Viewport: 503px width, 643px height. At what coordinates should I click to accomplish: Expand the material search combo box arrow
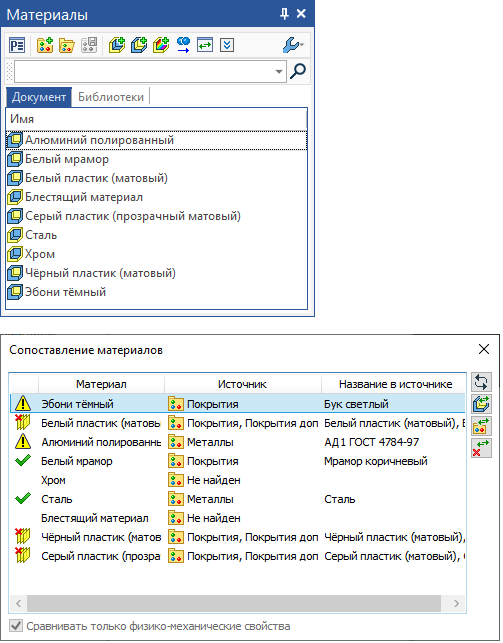[x=279, y=71]
